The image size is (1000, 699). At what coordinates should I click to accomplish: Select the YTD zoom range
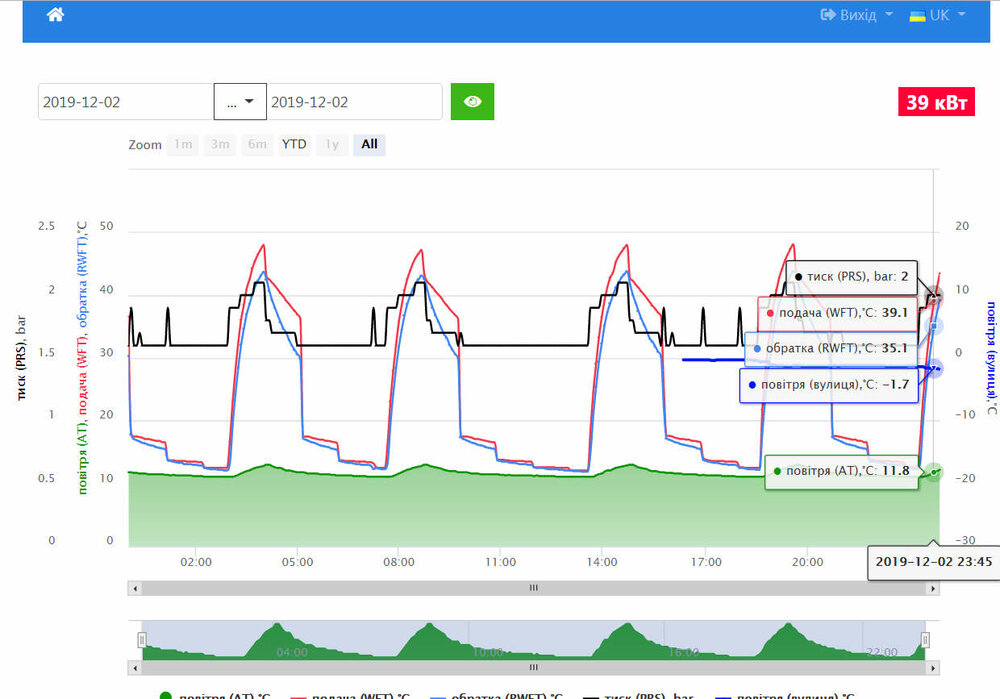(294, 144)
